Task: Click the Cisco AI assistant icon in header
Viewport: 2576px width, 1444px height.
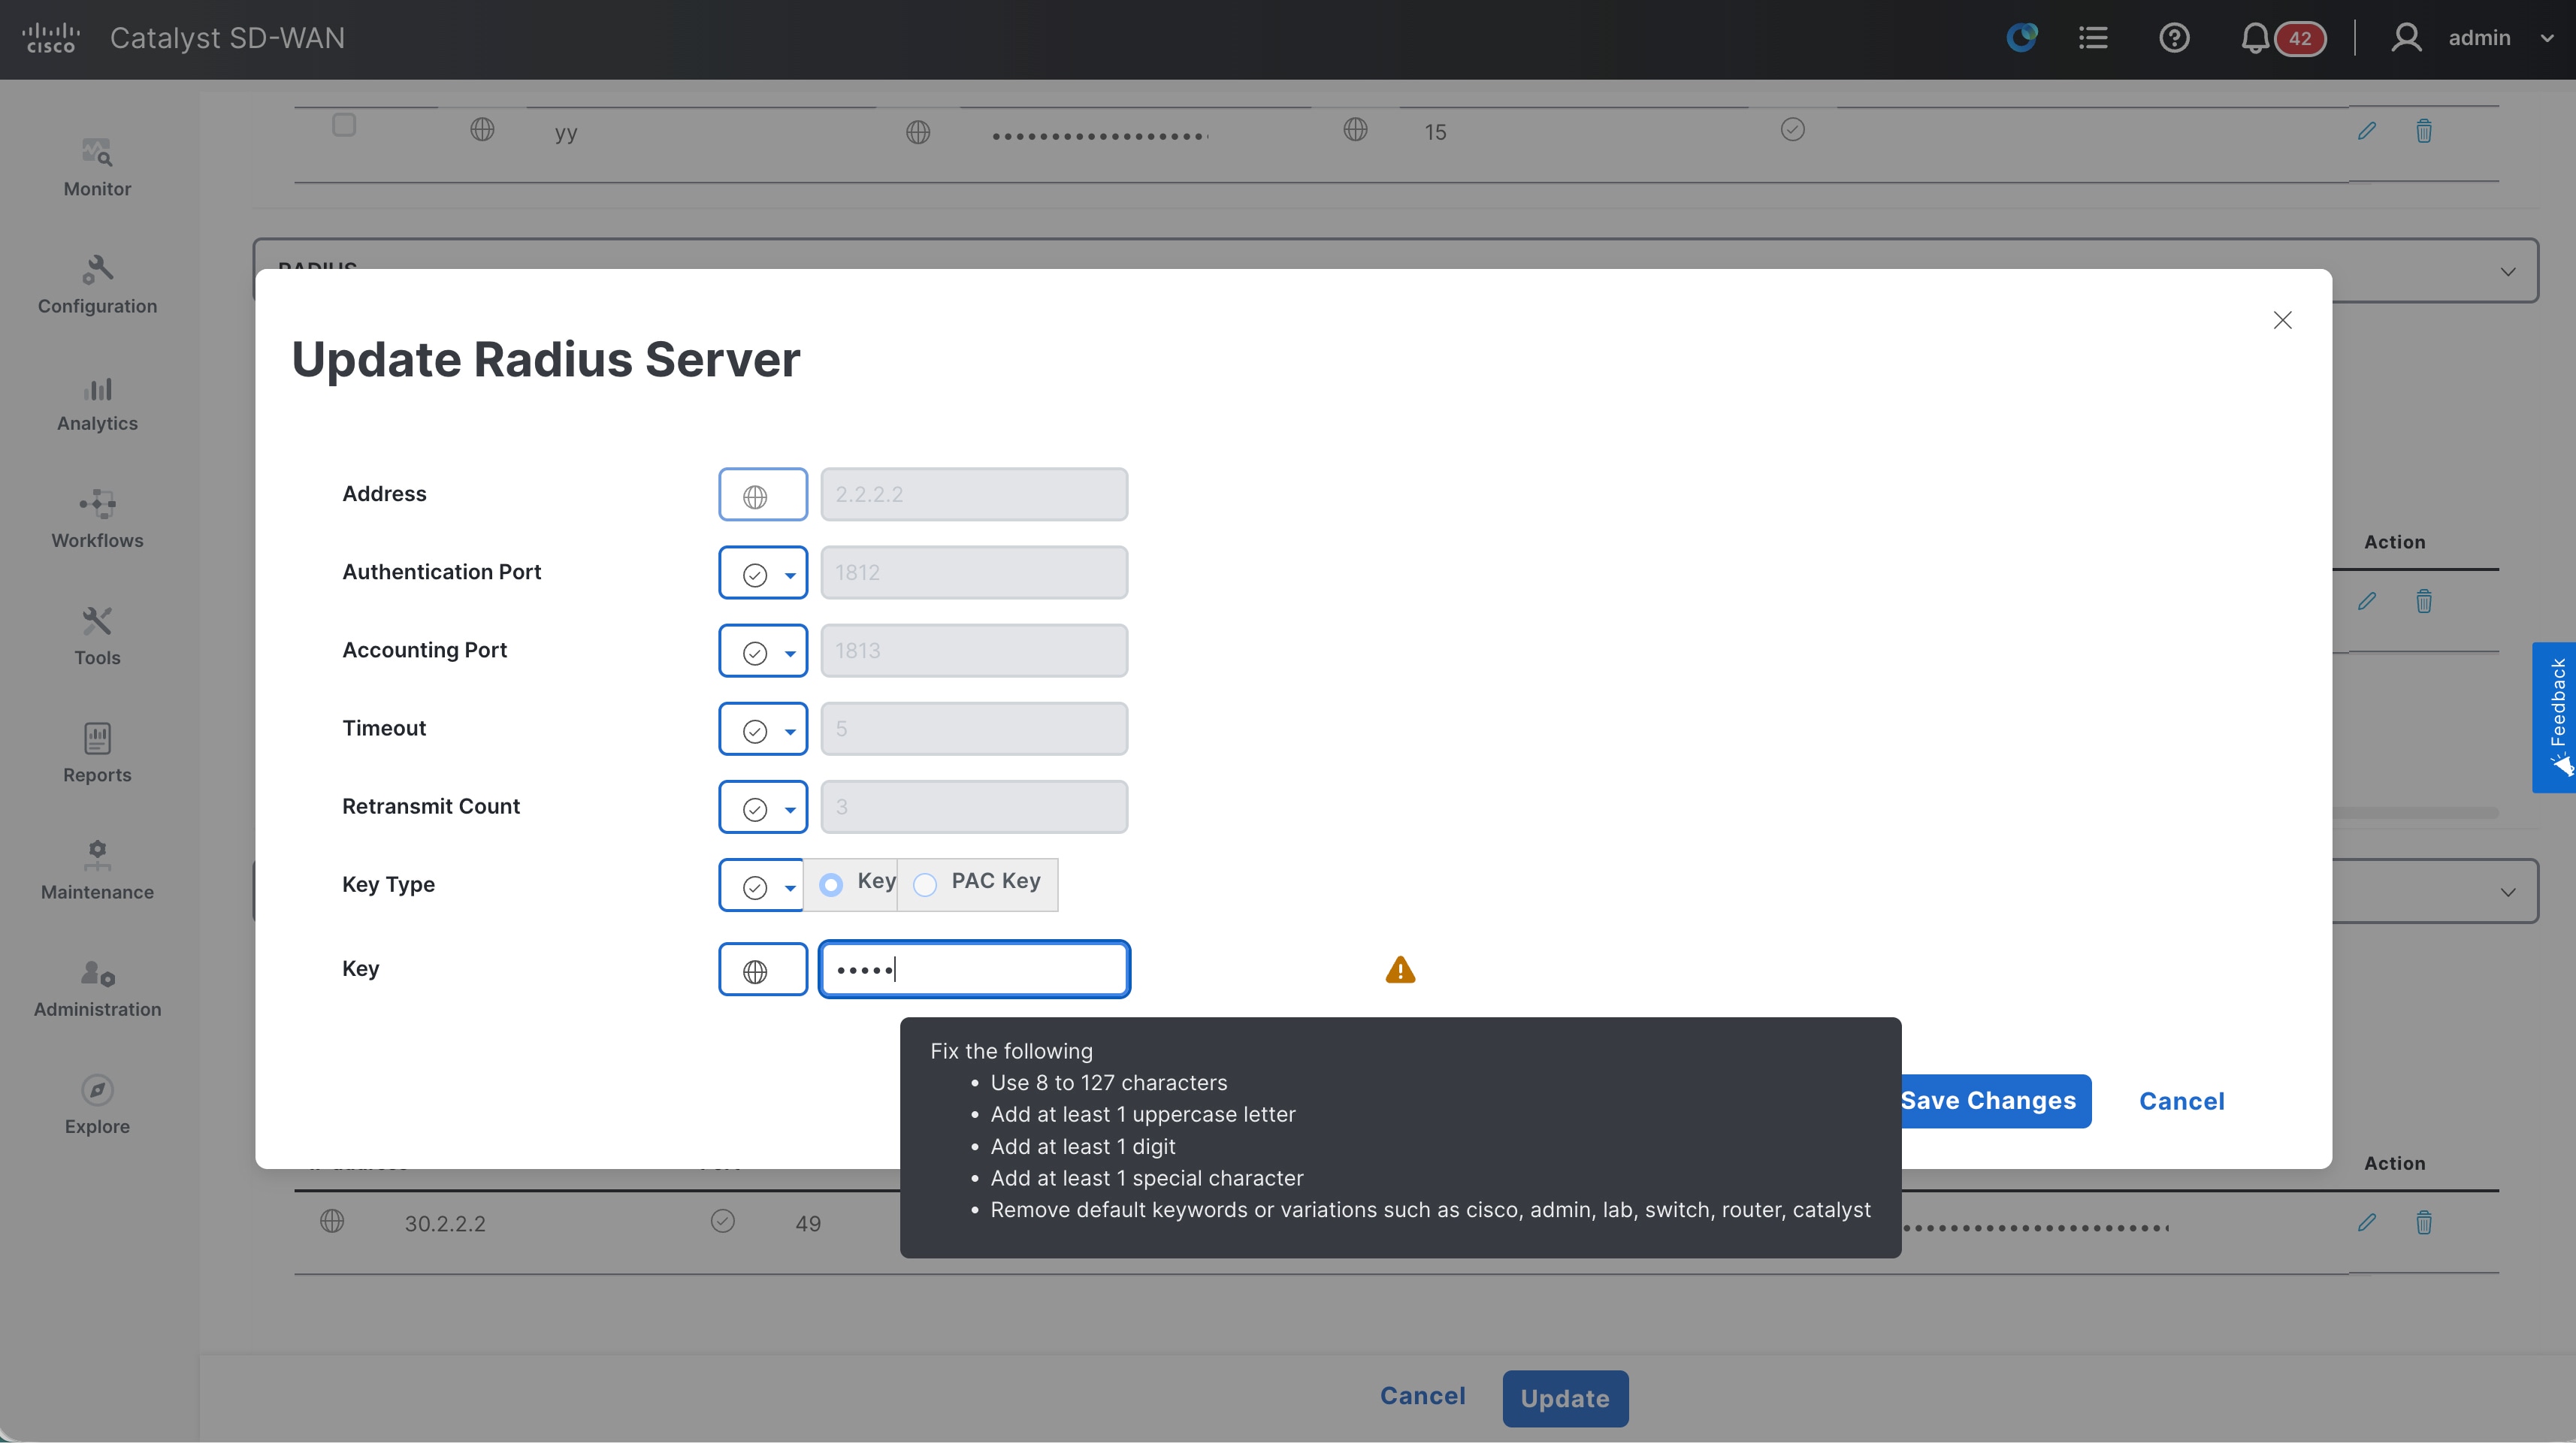Action: 2022,38
